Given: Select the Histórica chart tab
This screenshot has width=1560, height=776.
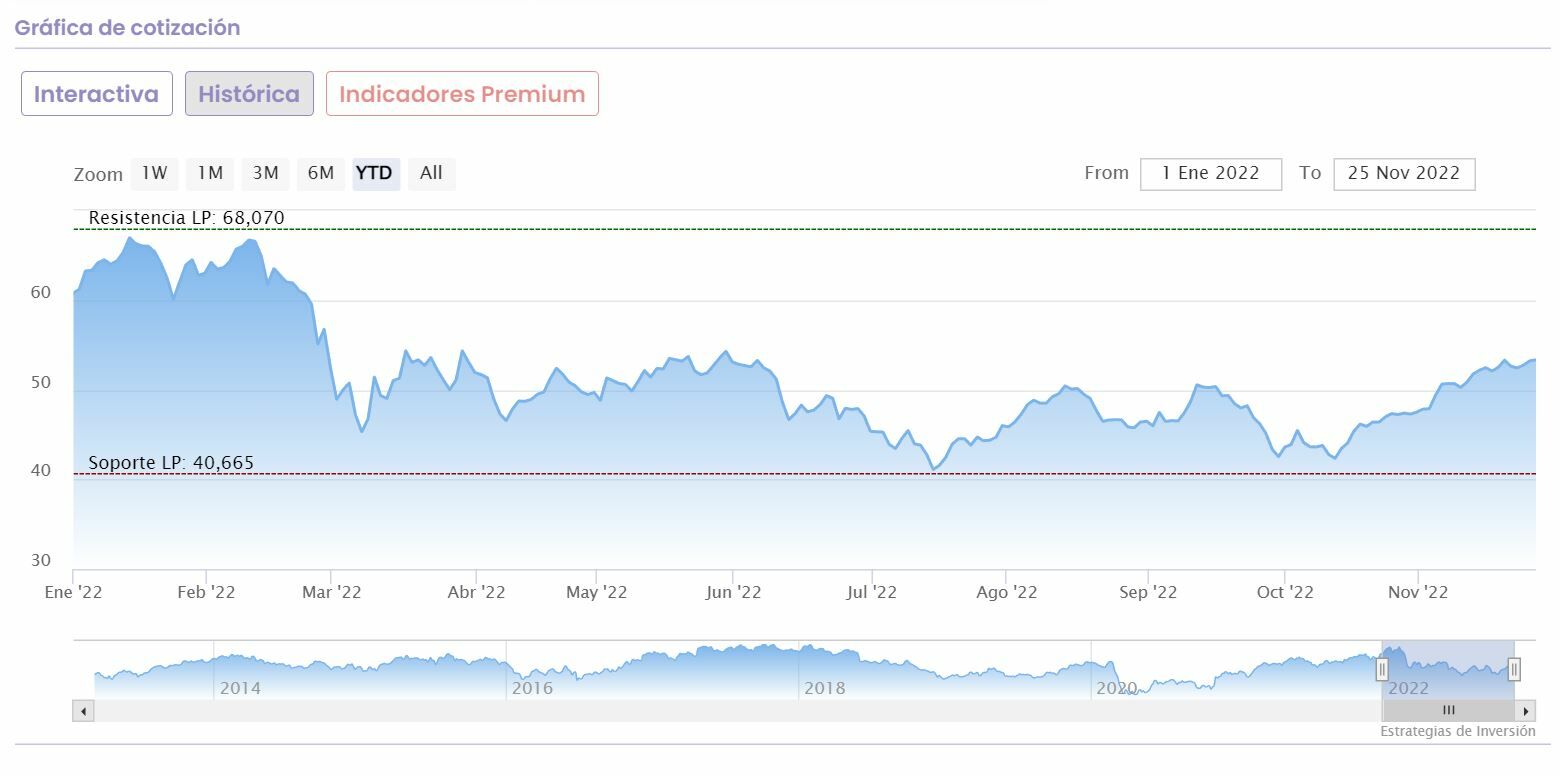Looking at the screenshot, I should (249, 94).
